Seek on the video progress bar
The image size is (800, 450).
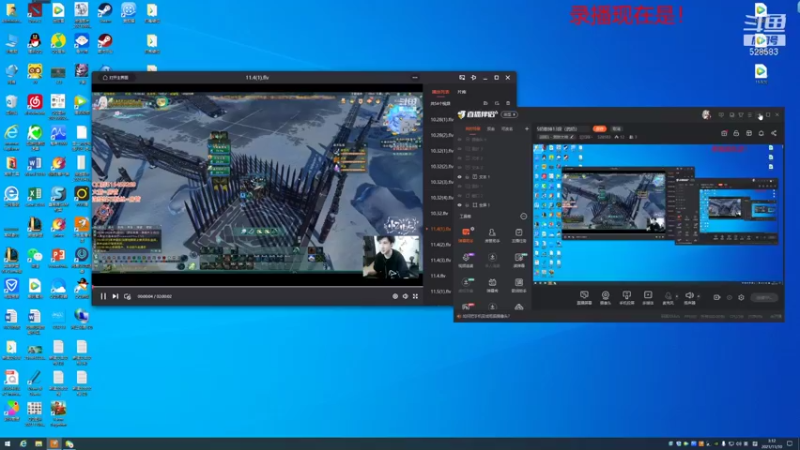pyautogui.click(x=257, y=286)
